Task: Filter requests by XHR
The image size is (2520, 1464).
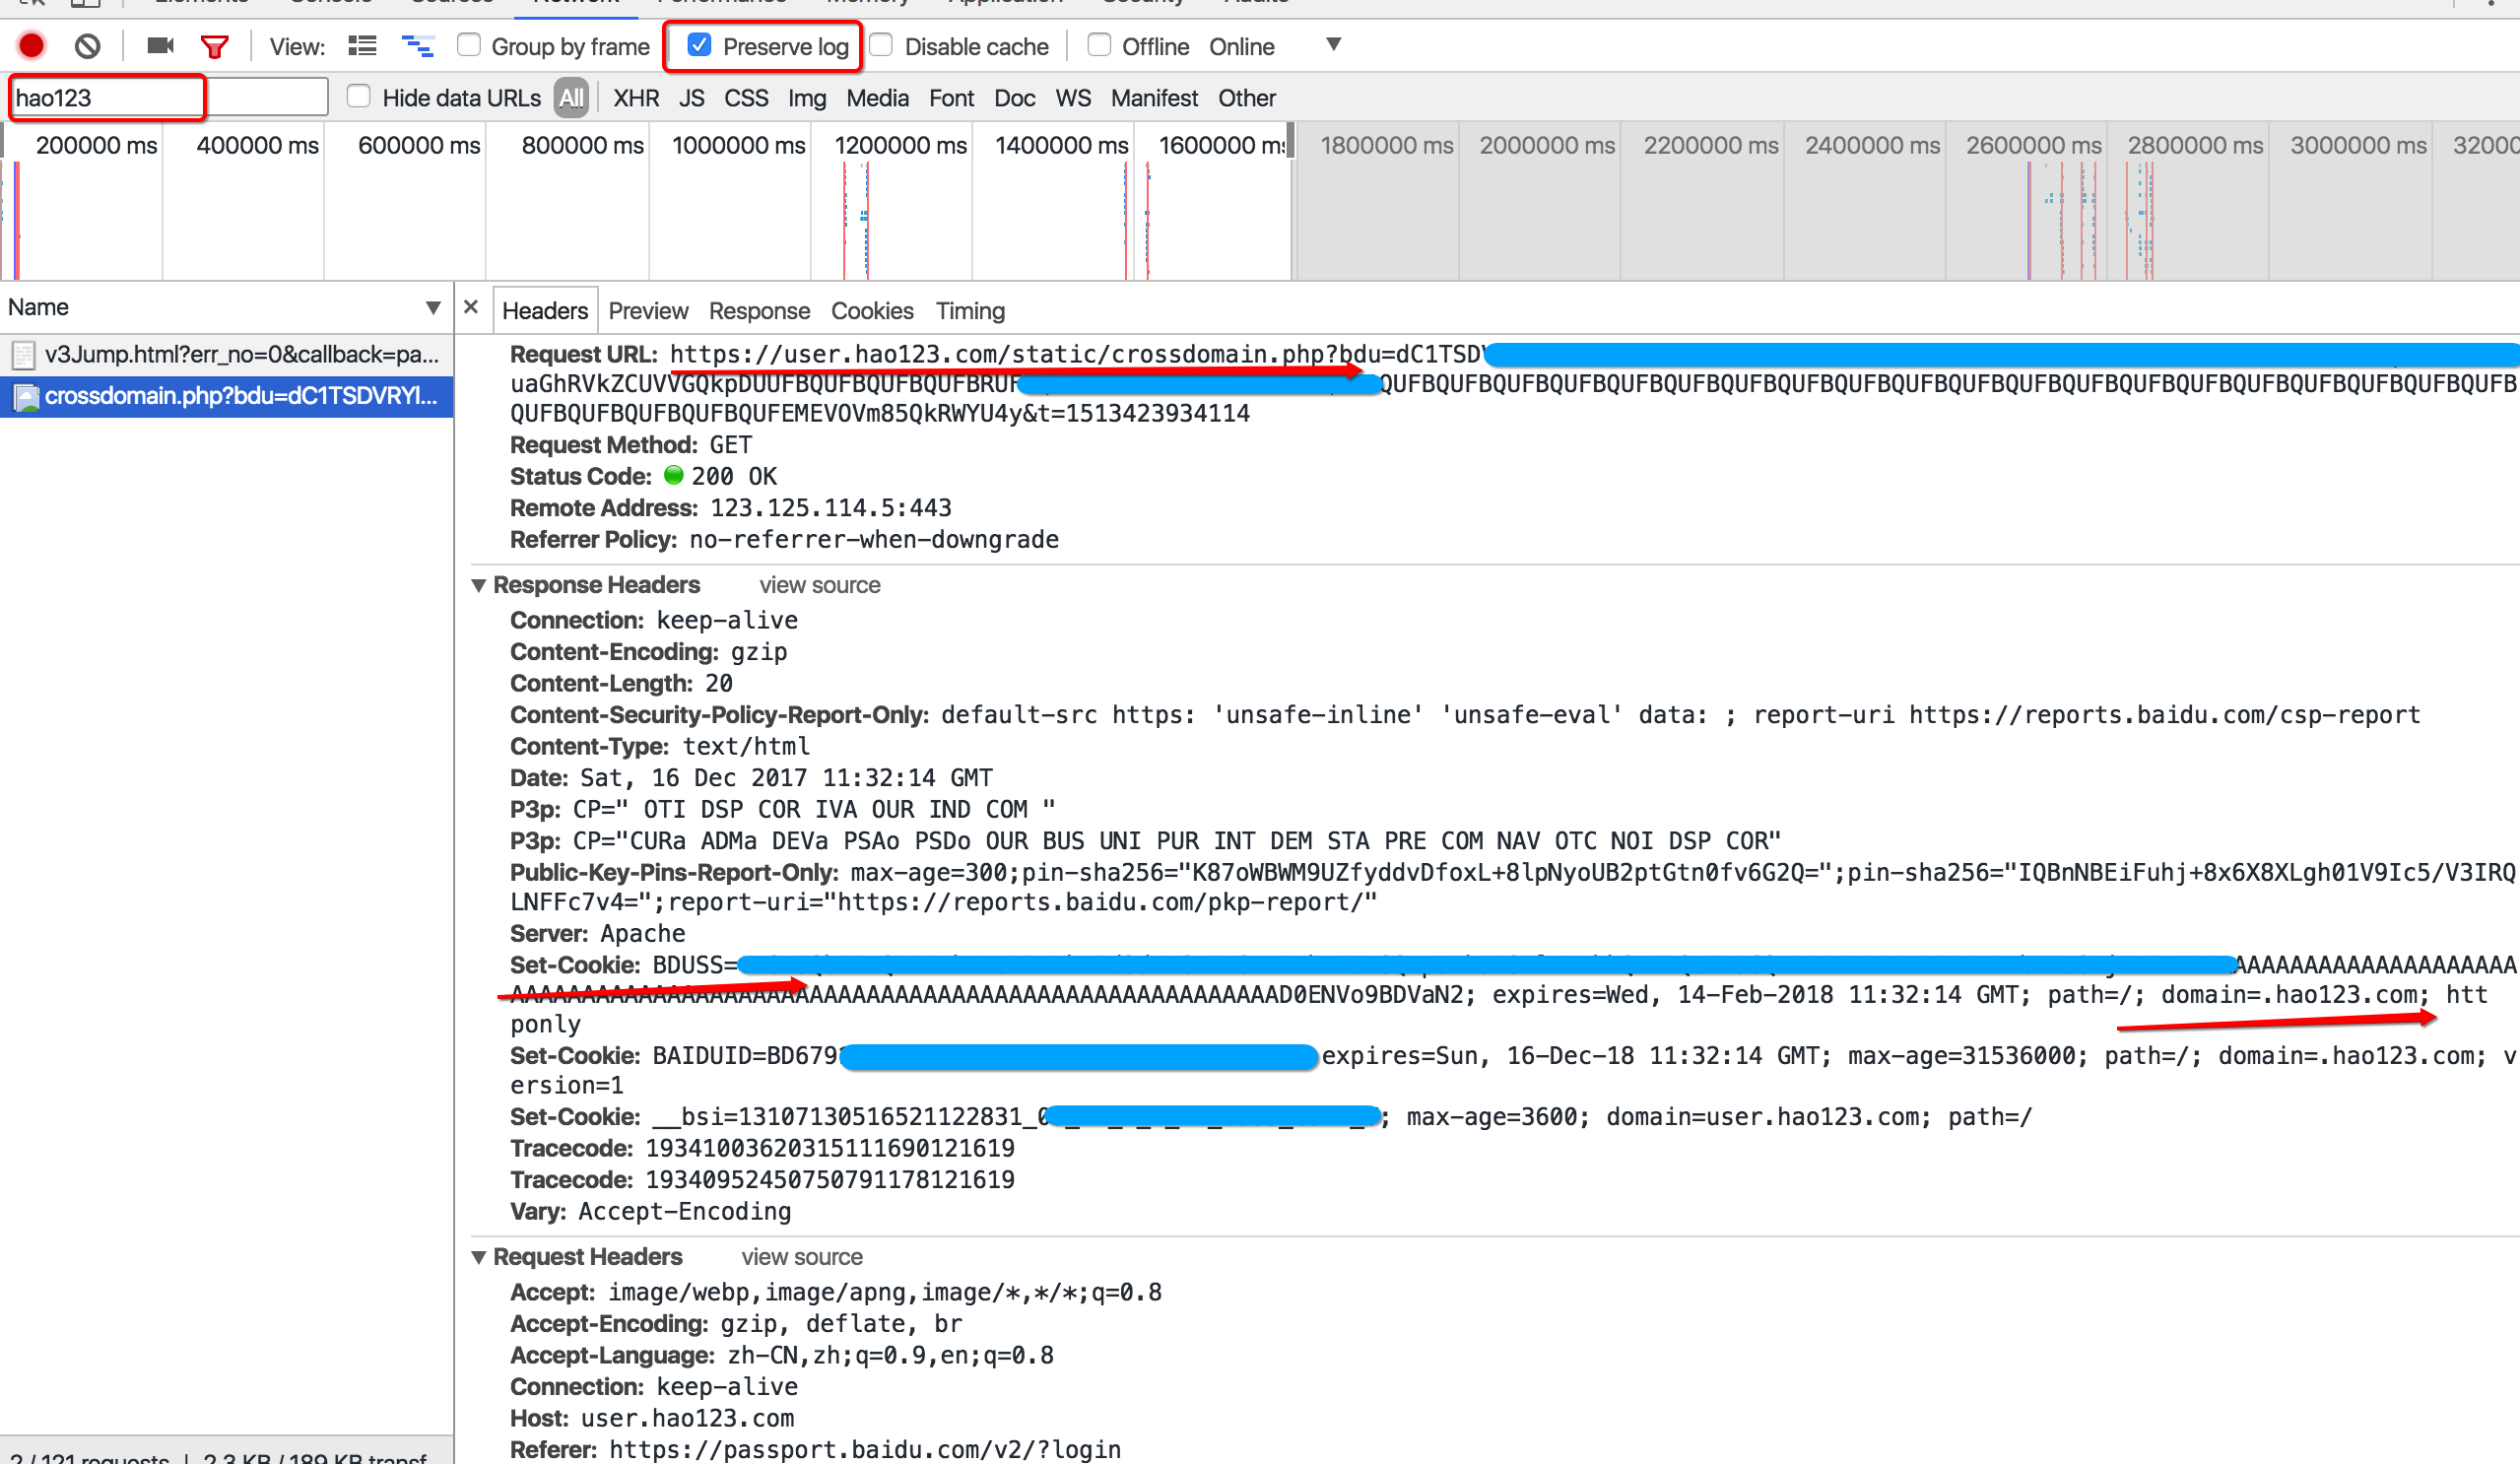Action: [x=636, y=98]
